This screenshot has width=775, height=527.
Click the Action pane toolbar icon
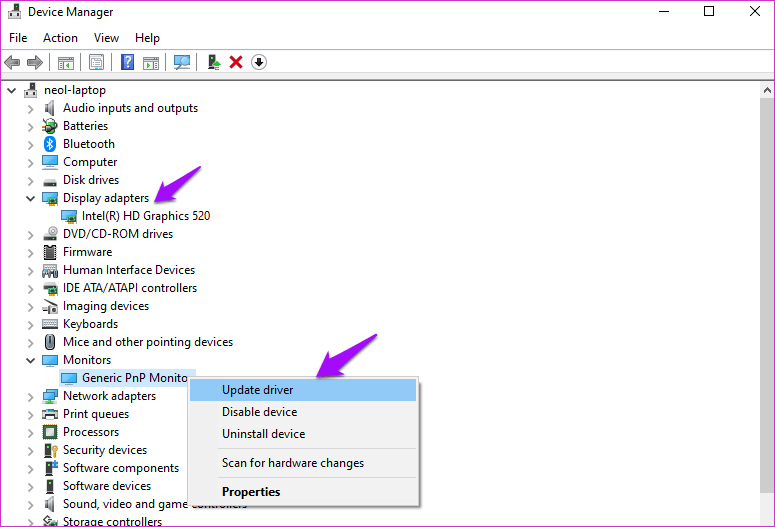click(x=151, y=63)
